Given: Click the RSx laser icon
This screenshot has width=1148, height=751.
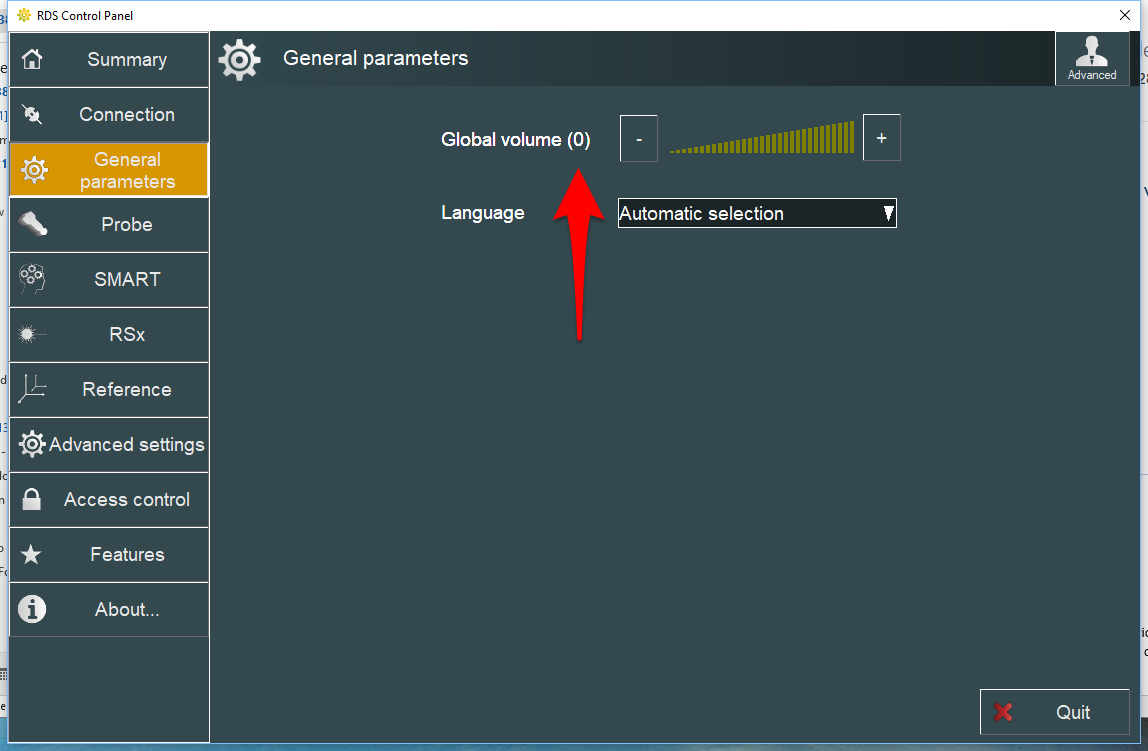Looking at the screenshot, I should [32, 334].
